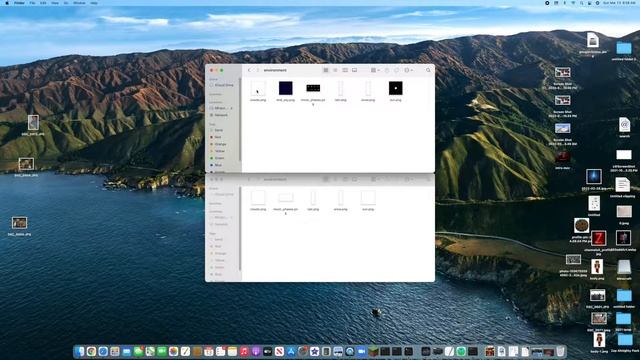Launch Google Chrome from the Dock
Screen dimensions: 640x360
tap(91, 351)
